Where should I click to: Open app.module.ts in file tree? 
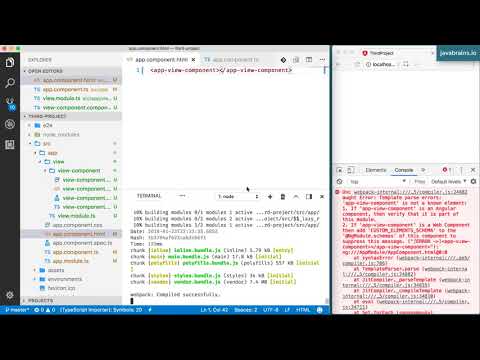(x=70, y=261)
